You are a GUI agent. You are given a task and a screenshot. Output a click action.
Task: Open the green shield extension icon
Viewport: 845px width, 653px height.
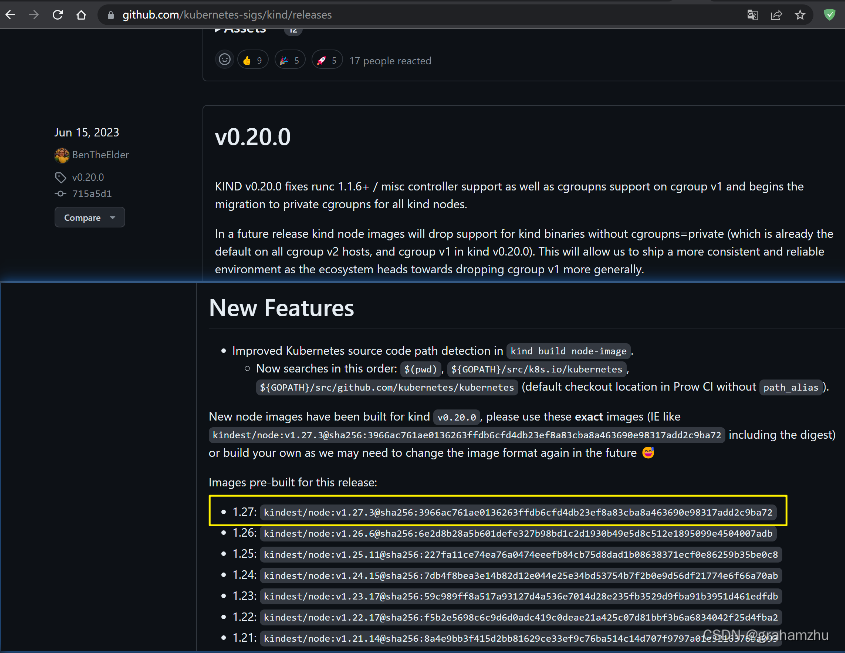[829, 15]
